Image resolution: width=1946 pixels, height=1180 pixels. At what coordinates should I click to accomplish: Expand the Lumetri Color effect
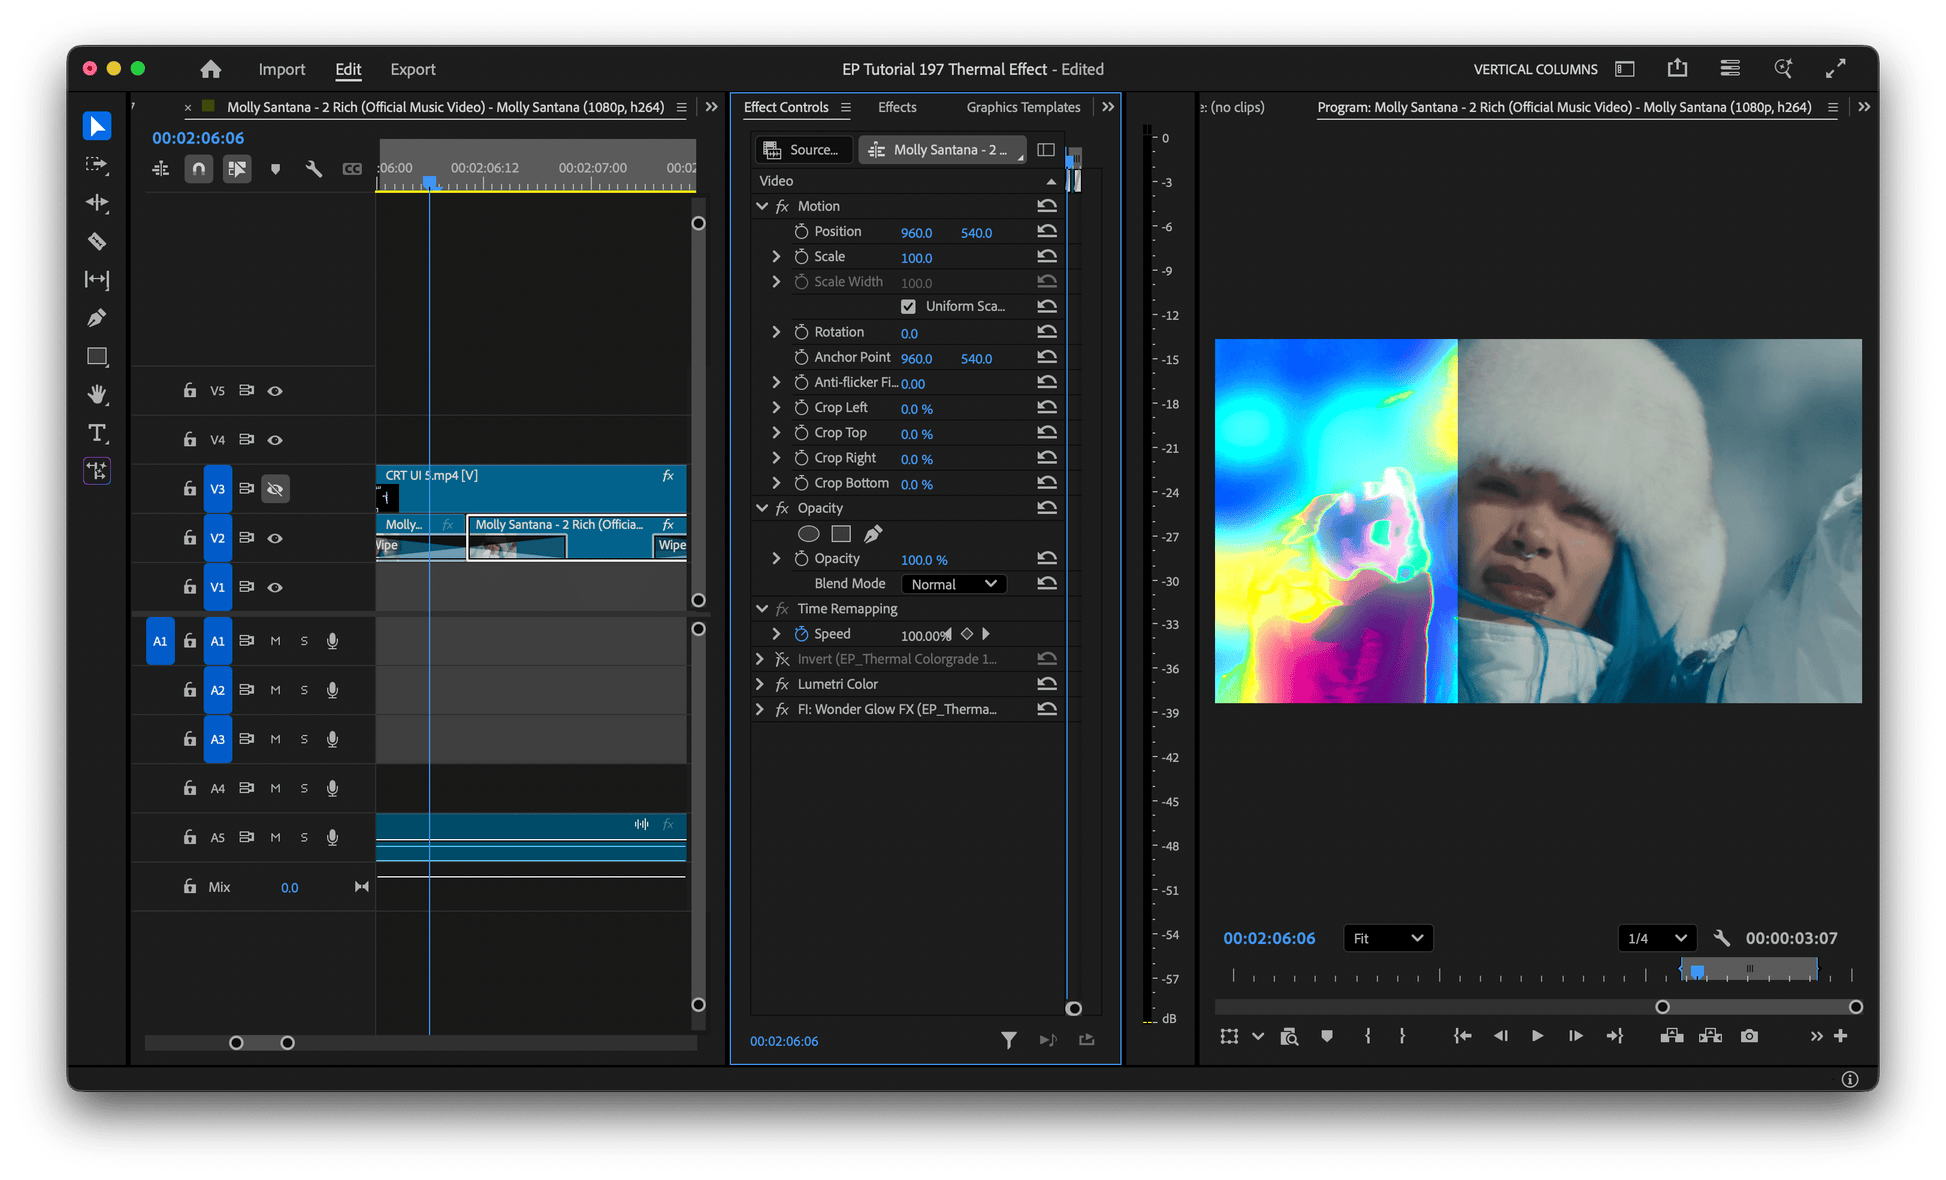pyautogui.click(x=760, y=684)
